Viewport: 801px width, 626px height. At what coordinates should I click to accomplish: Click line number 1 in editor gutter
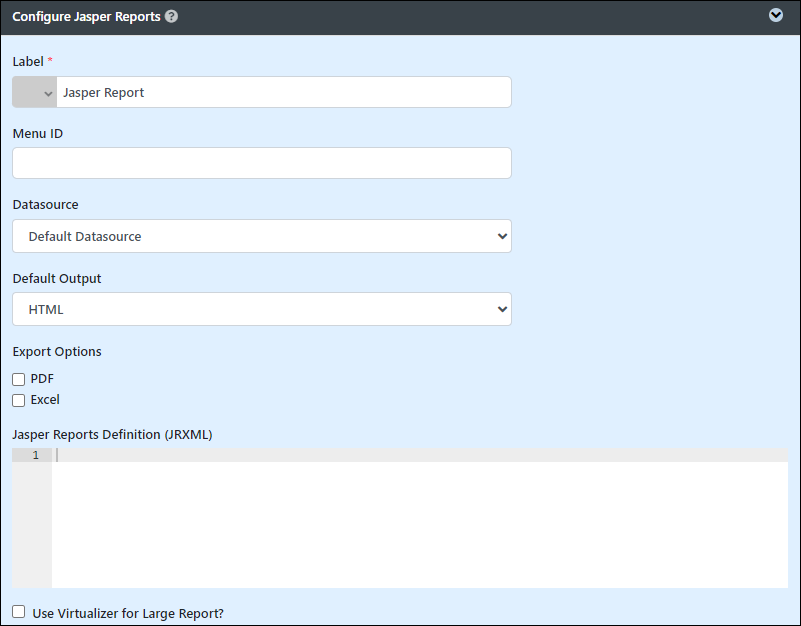(x=35, y=455)
